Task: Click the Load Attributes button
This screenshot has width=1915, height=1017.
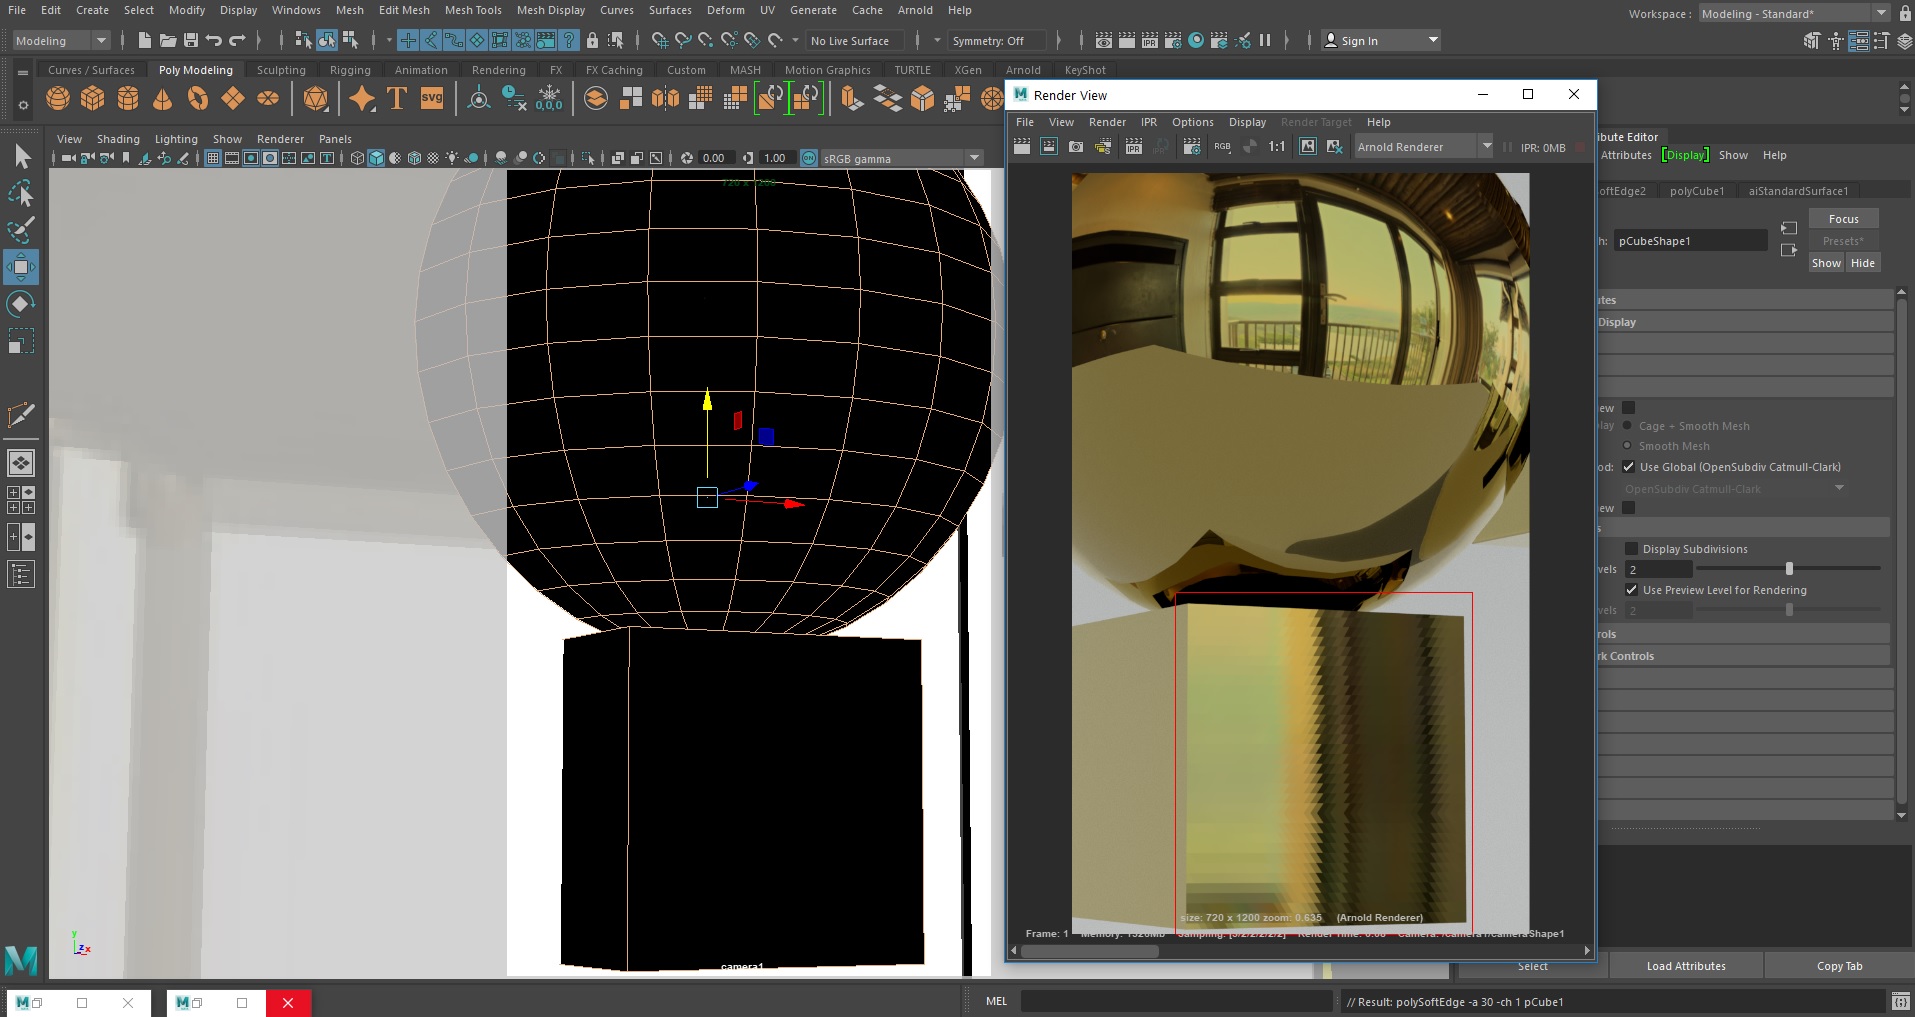Action: point(1685,966)
